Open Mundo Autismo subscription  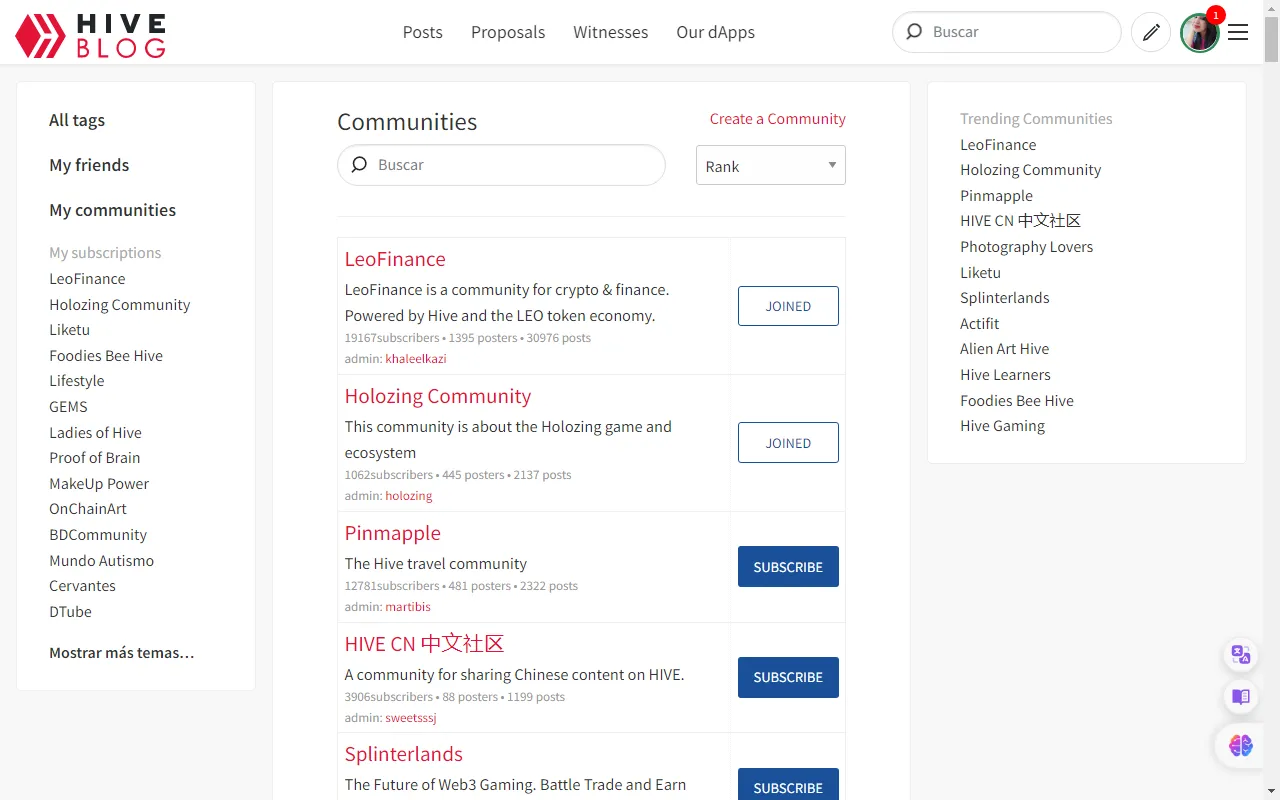point(102,561)
